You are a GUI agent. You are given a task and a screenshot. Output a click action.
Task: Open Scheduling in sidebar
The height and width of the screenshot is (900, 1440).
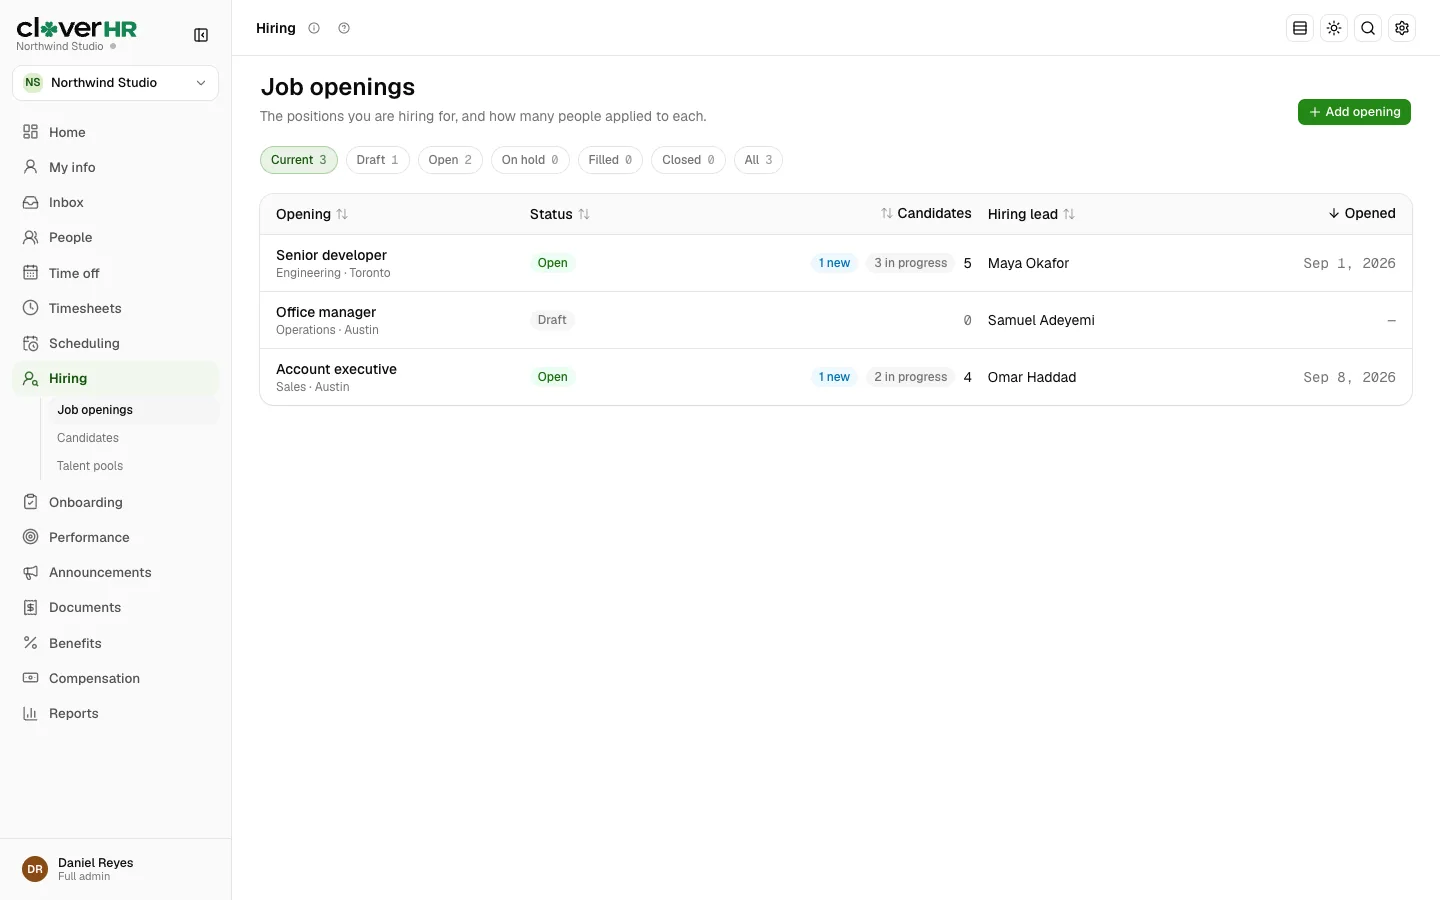tap(116, 343)
